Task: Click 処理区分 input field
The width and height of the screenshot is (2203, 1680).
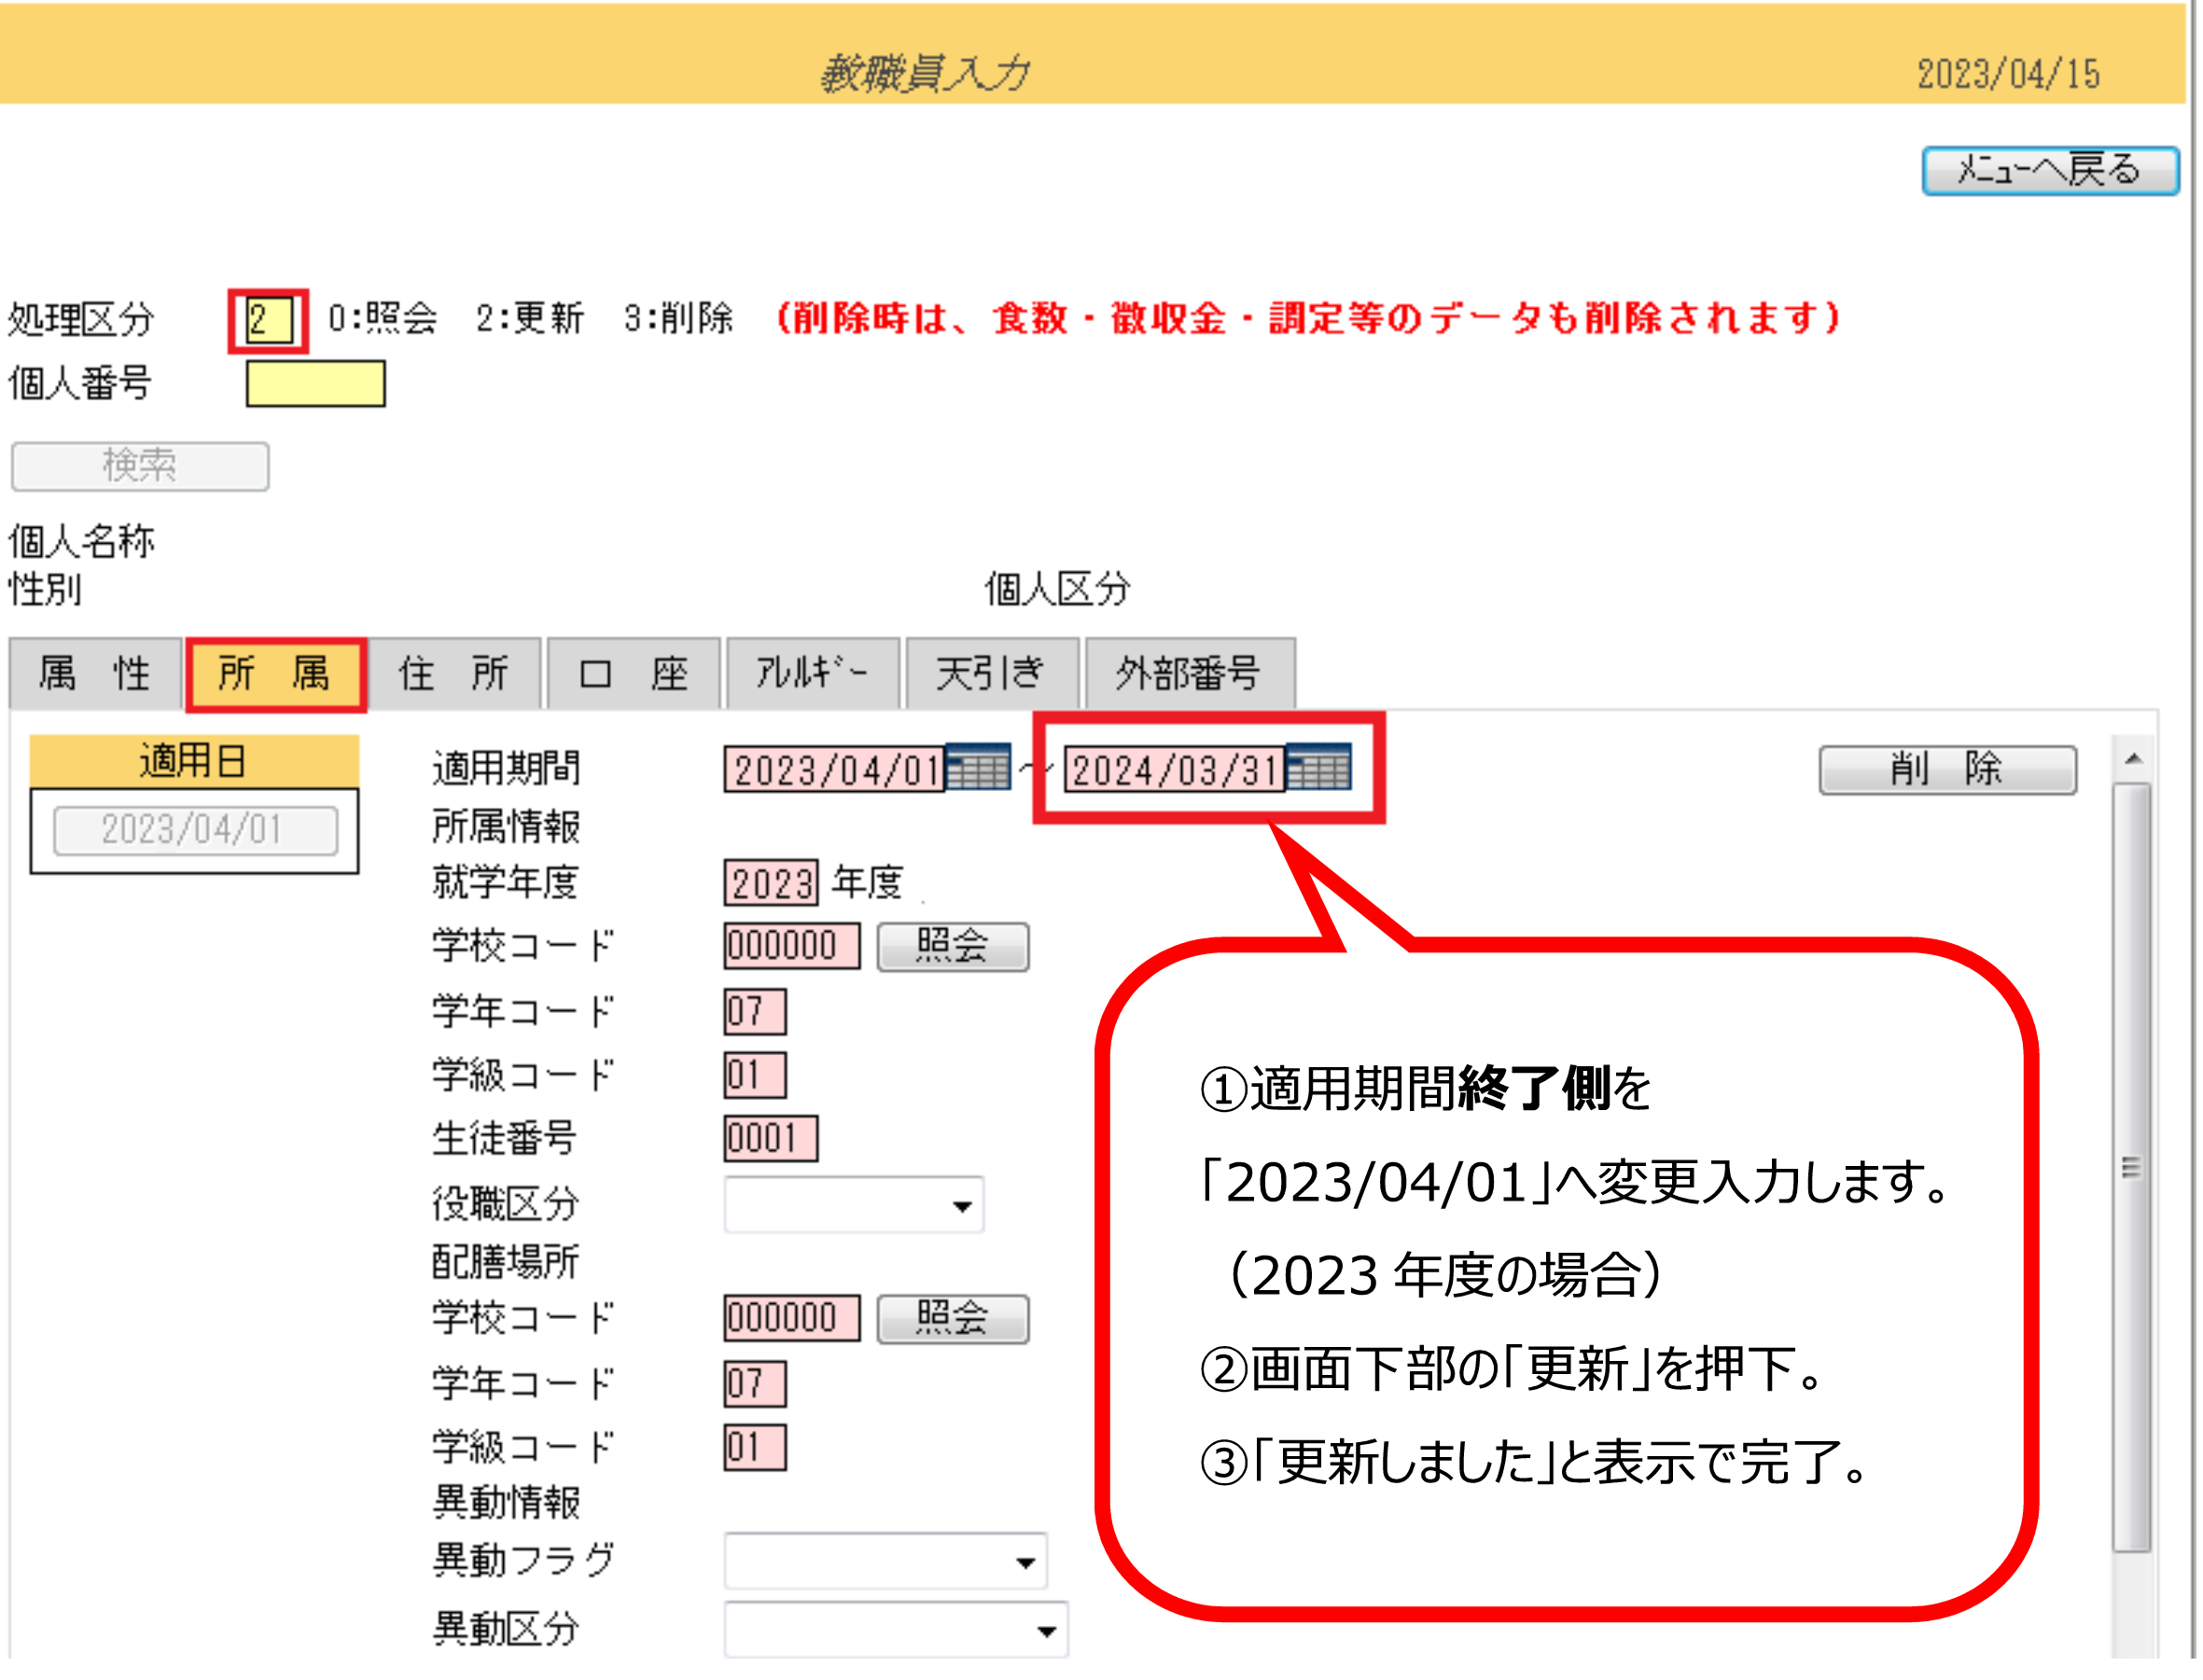Action: pyautogui.click(x=268, y=321)
